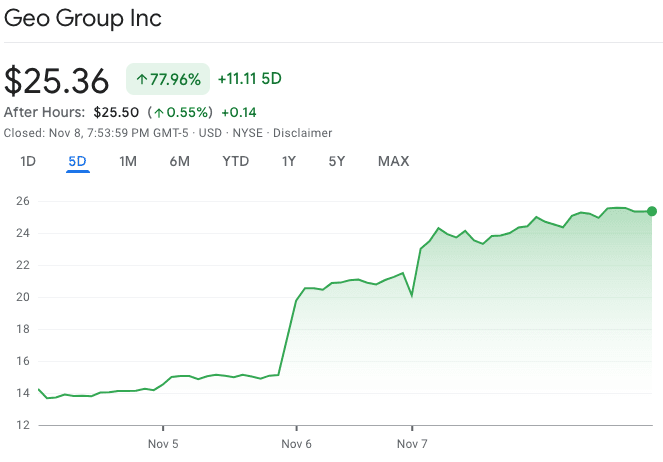Click the $25.36 current price

59,81
